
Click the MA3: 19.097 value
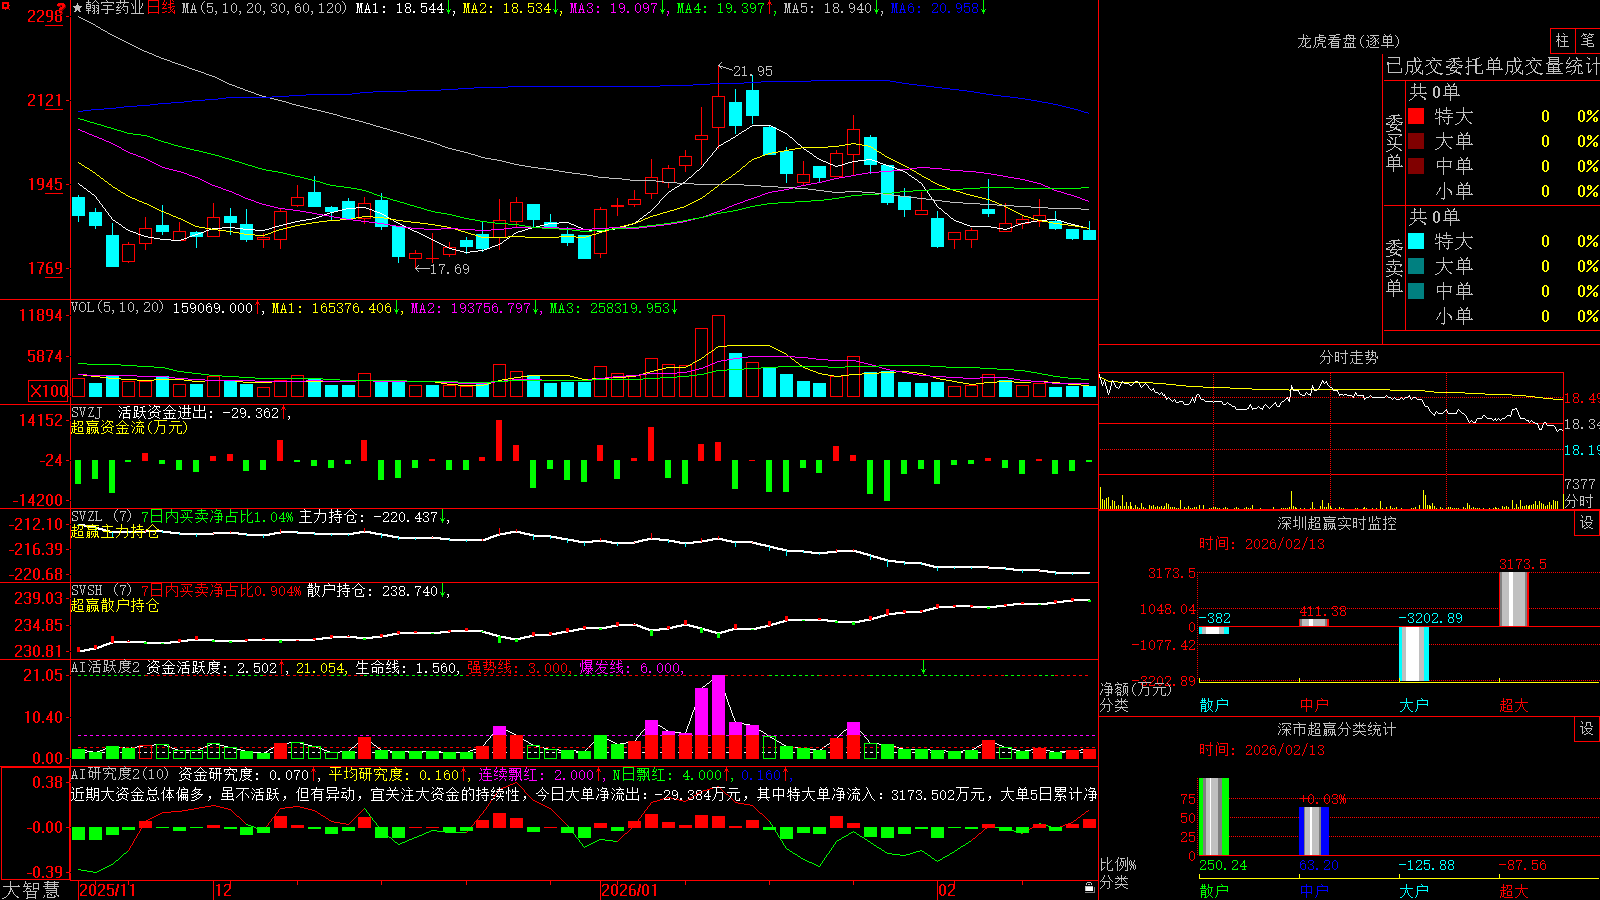coord(617,8)
